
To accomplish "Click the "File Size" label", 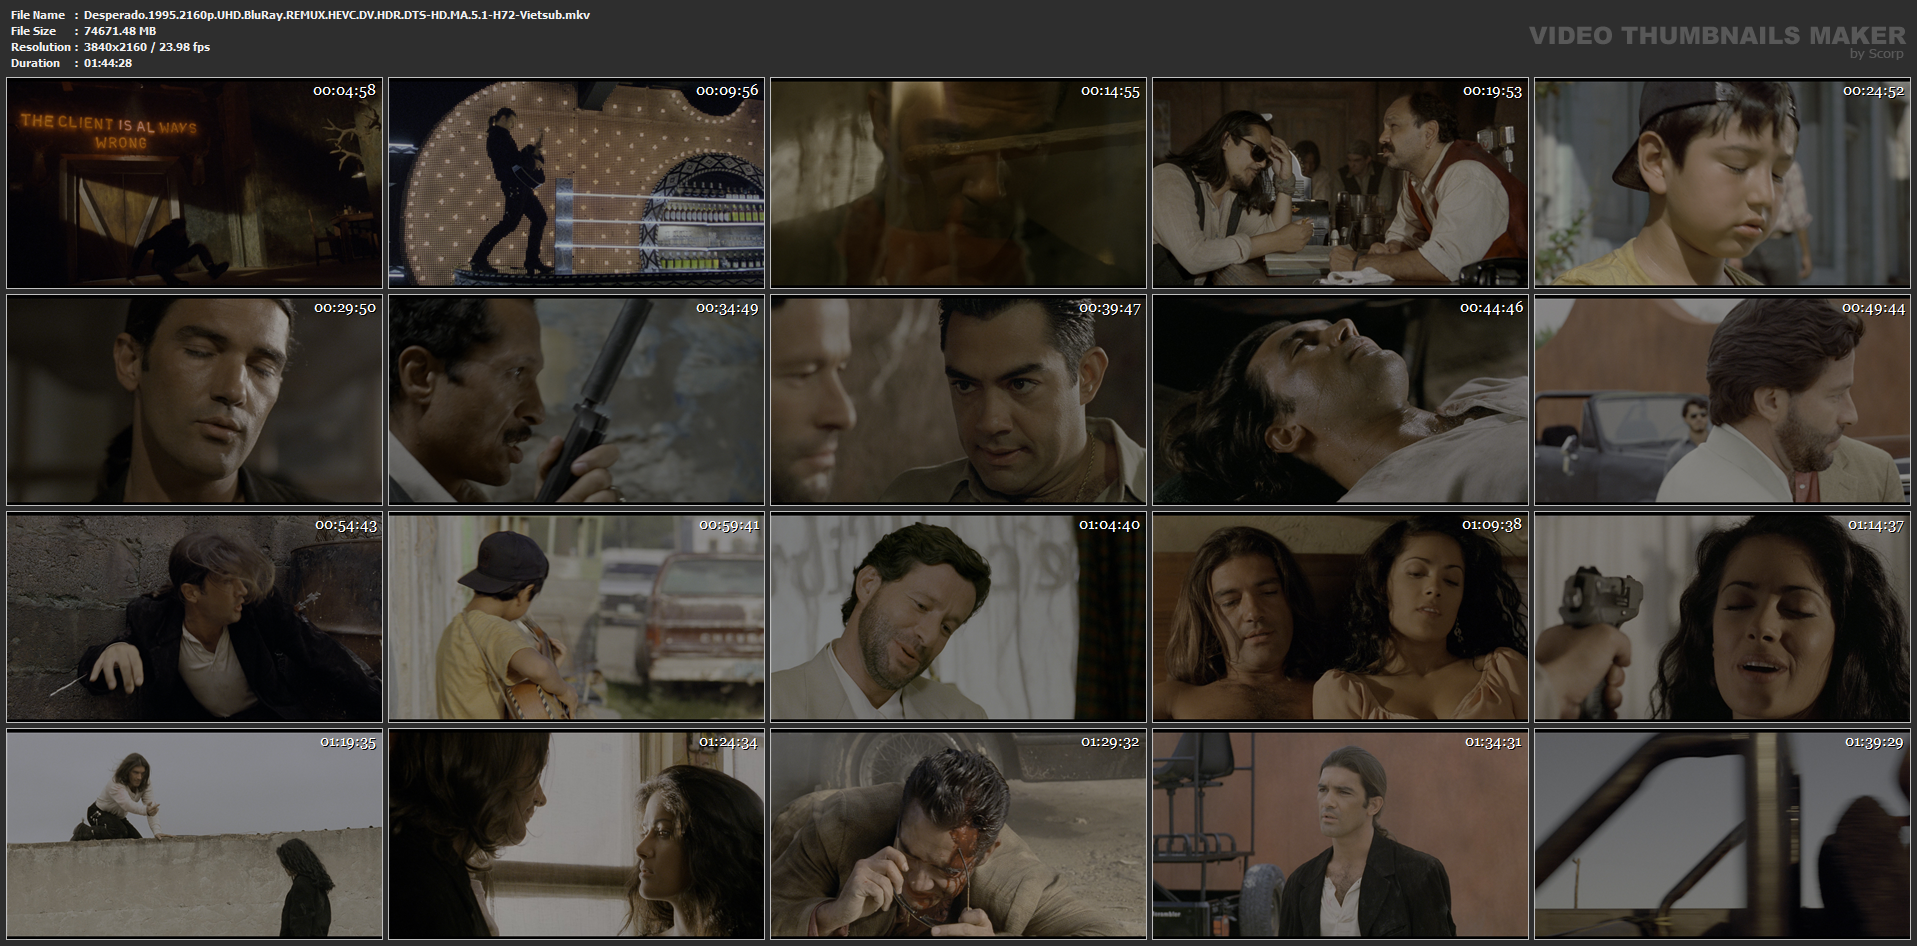I will pyautogui.click(x=34, y=31).
